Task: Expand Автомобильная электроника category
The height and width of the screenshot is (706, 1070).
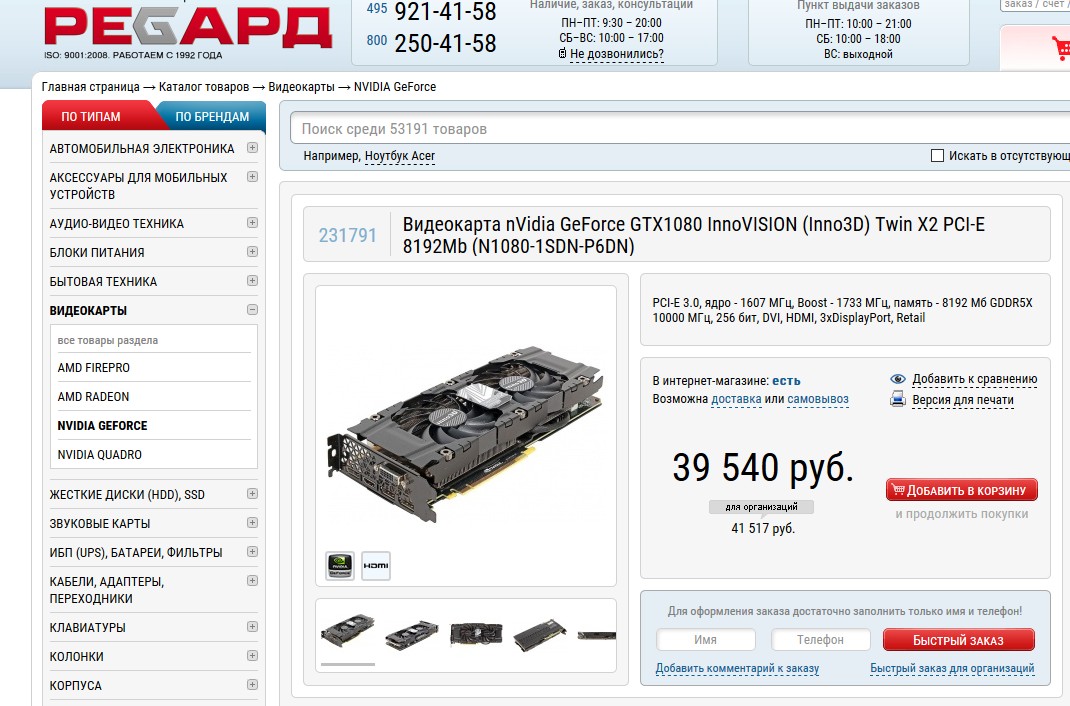Action: tap(252, 148)
